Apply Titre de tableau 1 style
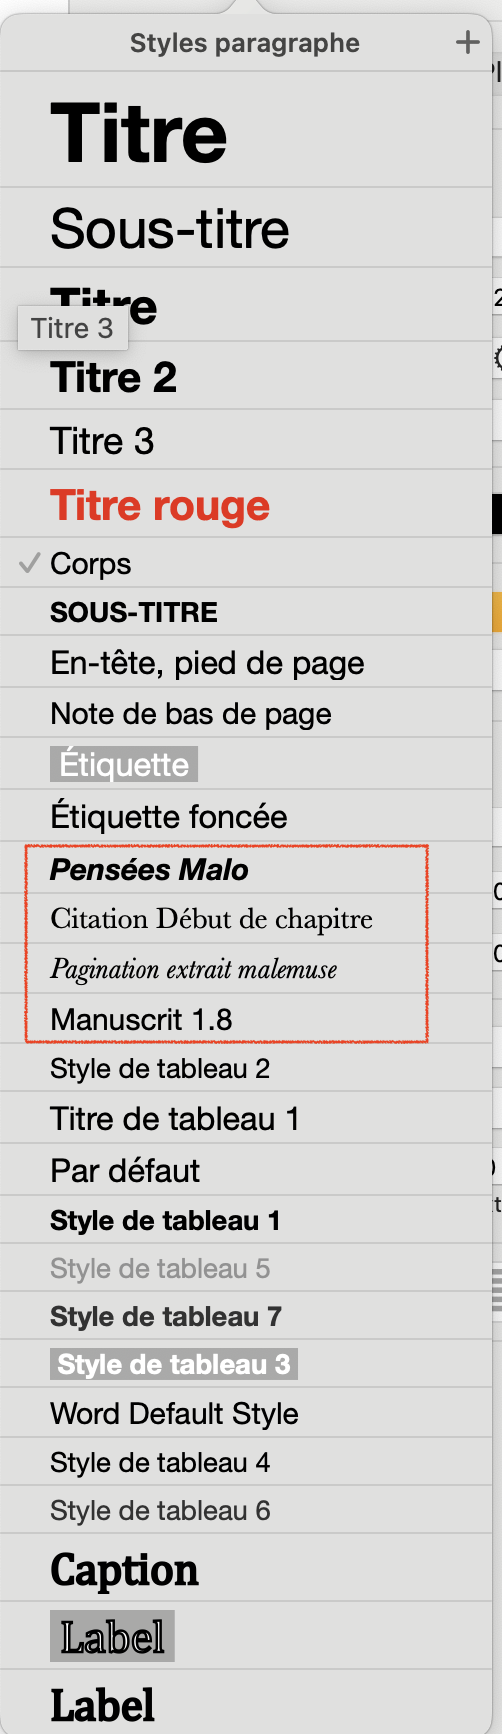The image size is (502, 1734). (x=246, y=1117)
